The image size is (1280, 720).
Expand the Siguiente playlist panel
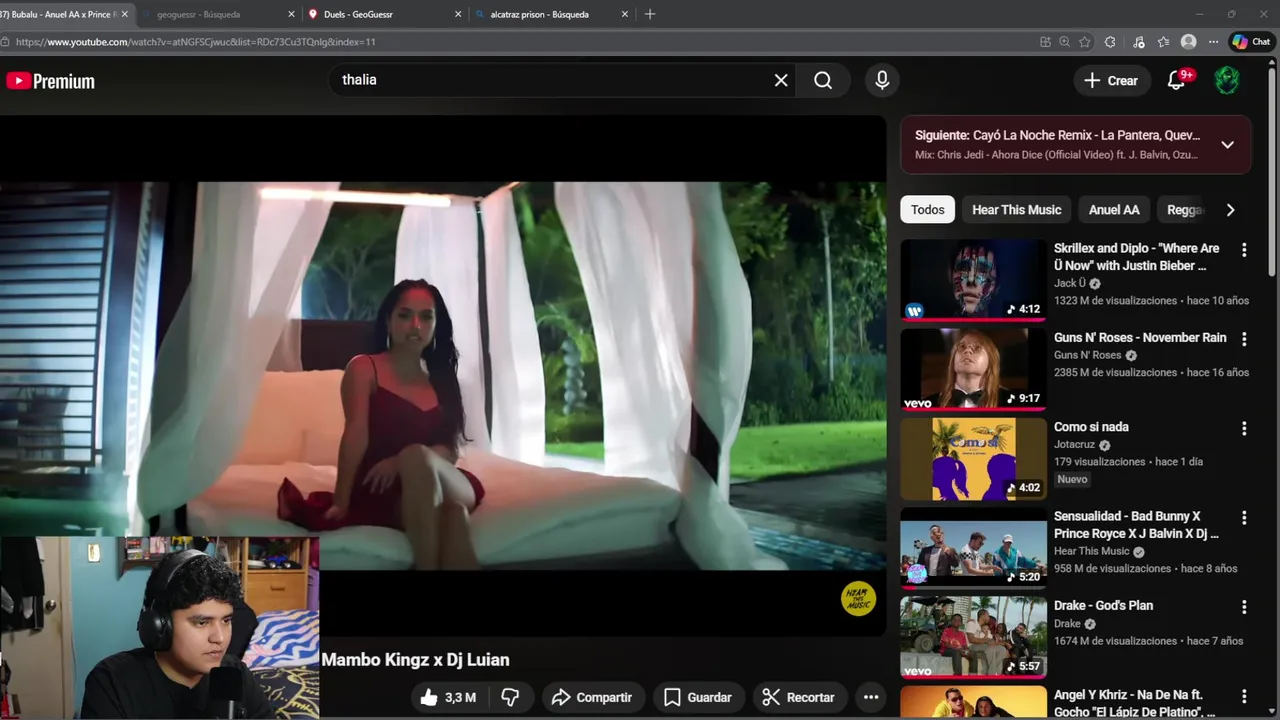click(x=1227, y=144)
